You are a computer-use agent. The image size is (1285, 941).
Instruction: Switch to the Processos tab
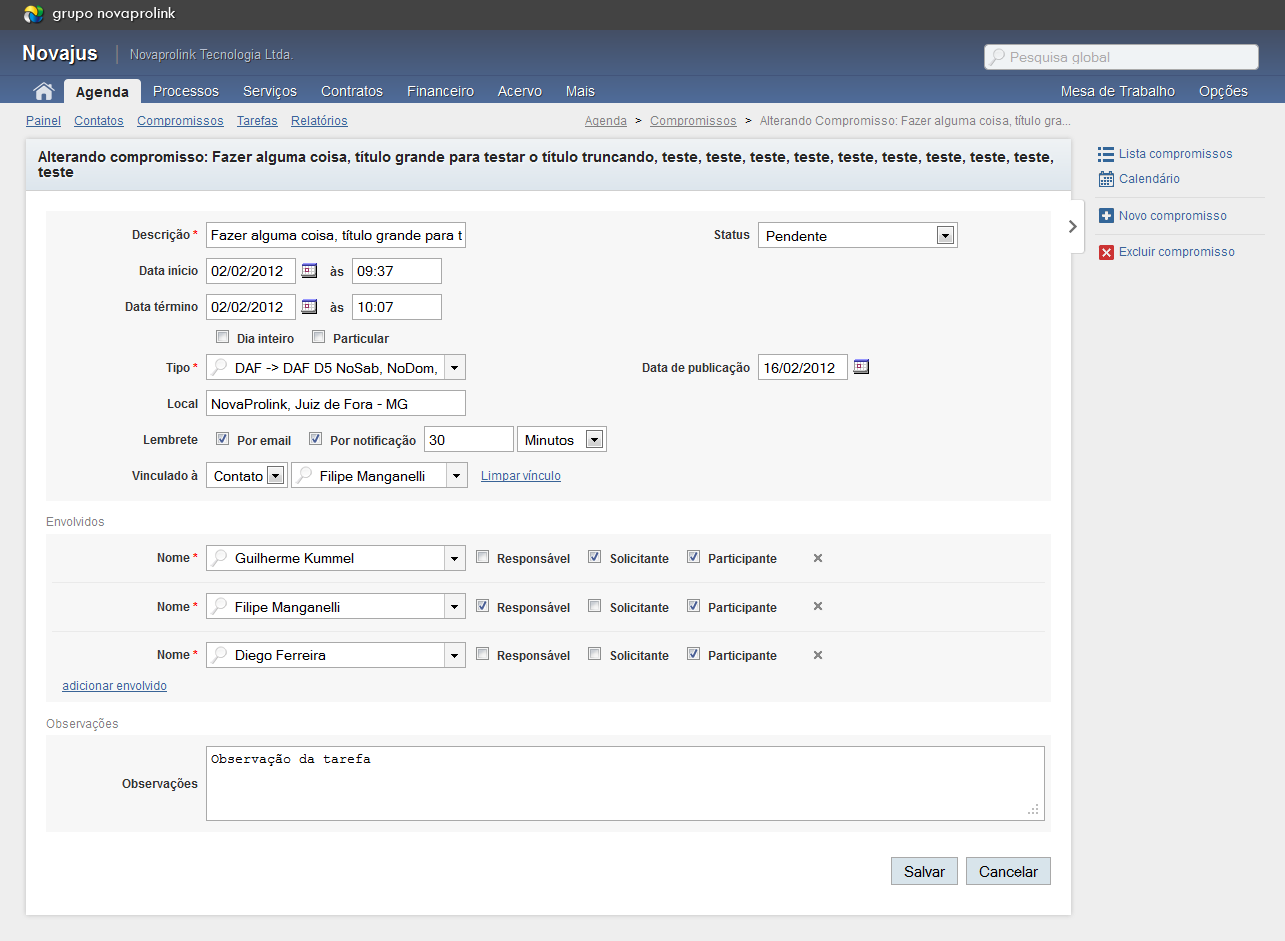[186, 91]
